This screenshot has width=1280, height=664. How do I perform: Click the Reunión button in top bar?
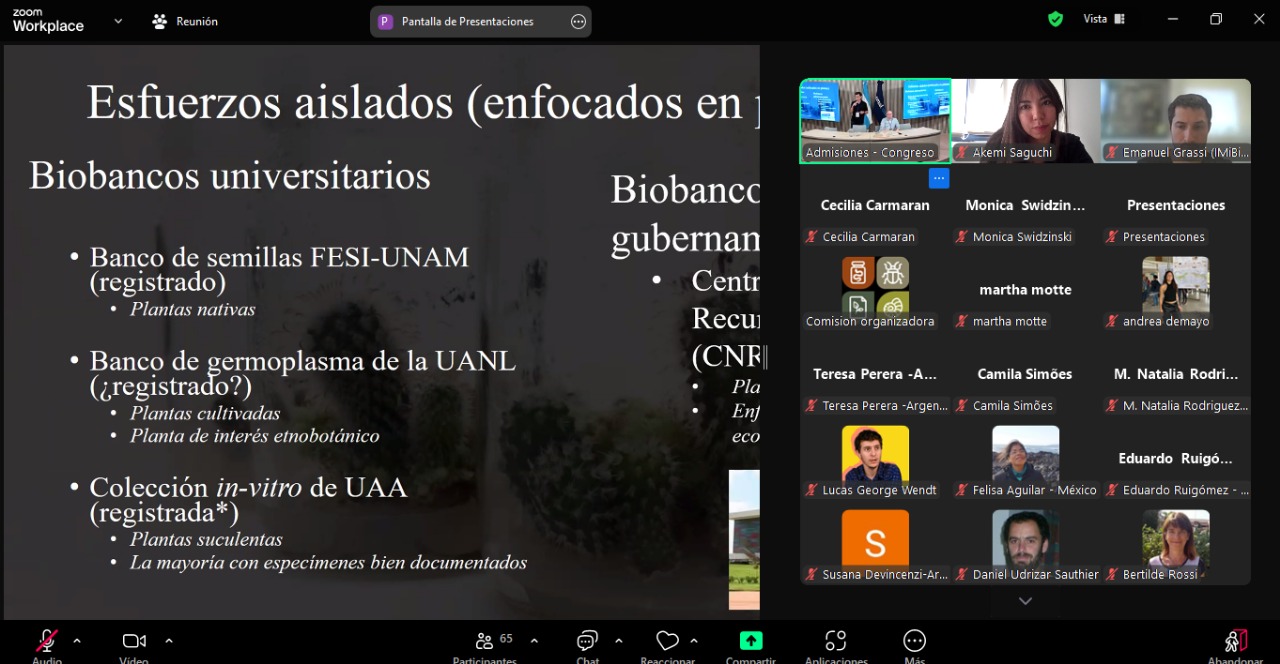tap(185, 21)
